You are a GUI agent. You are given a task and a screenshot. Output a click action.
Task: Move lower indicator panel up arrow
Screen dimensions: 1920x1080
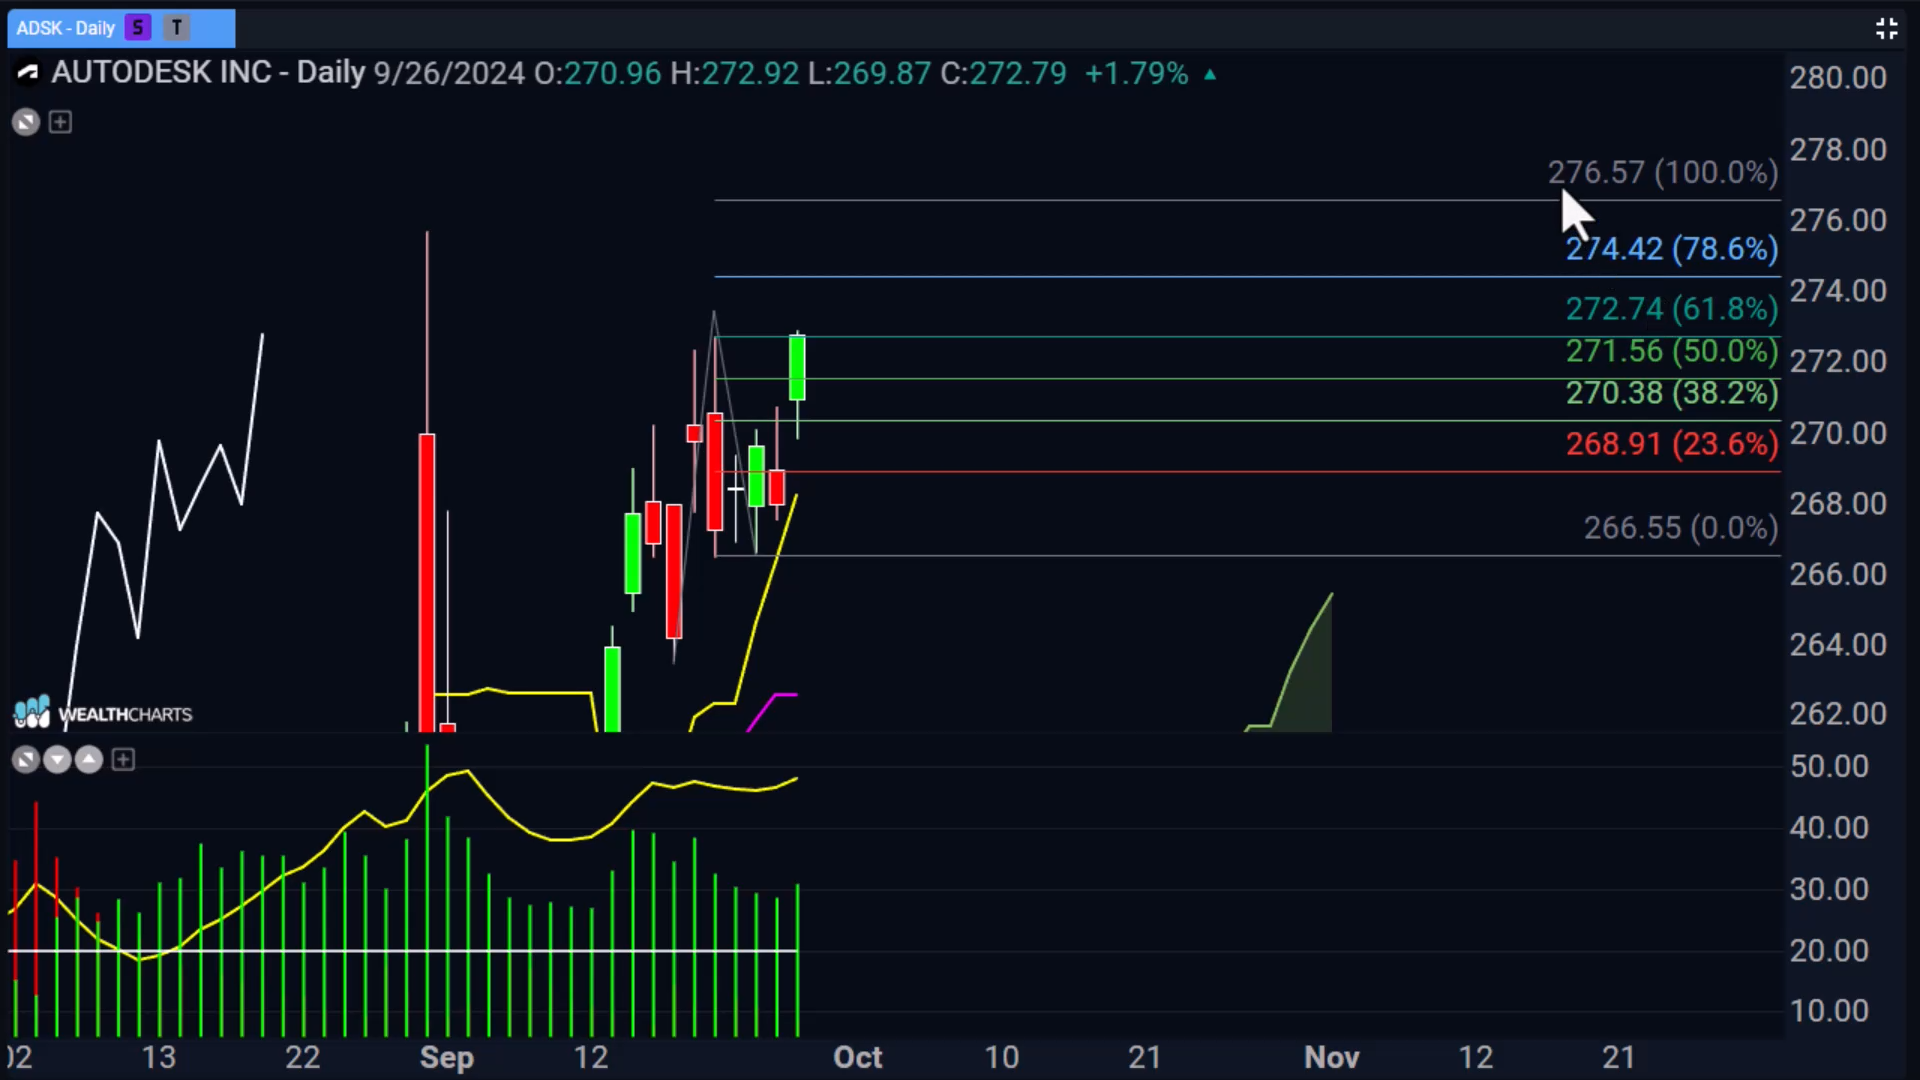pos(89,760)
